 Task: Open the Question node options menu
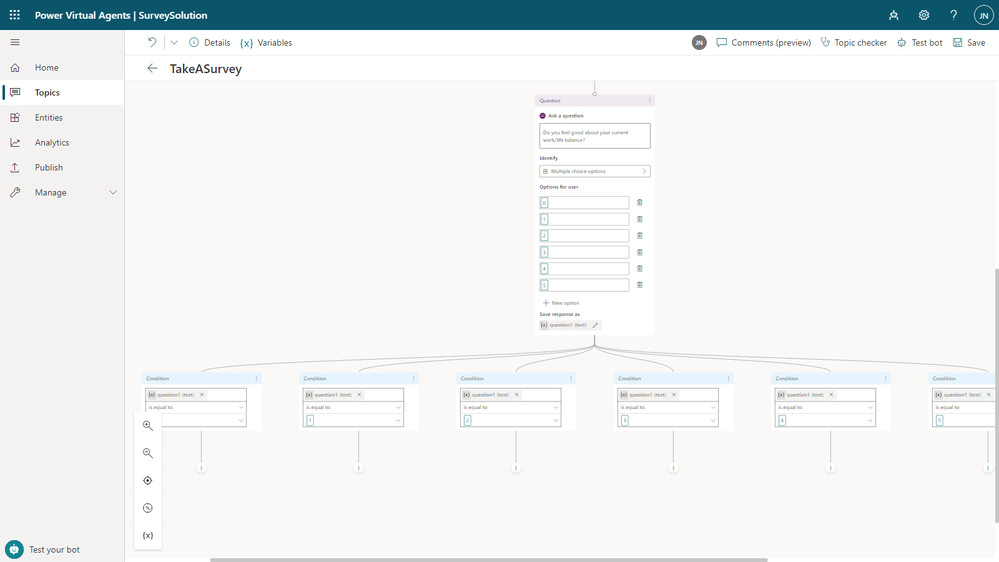click(x=650, y=101)
